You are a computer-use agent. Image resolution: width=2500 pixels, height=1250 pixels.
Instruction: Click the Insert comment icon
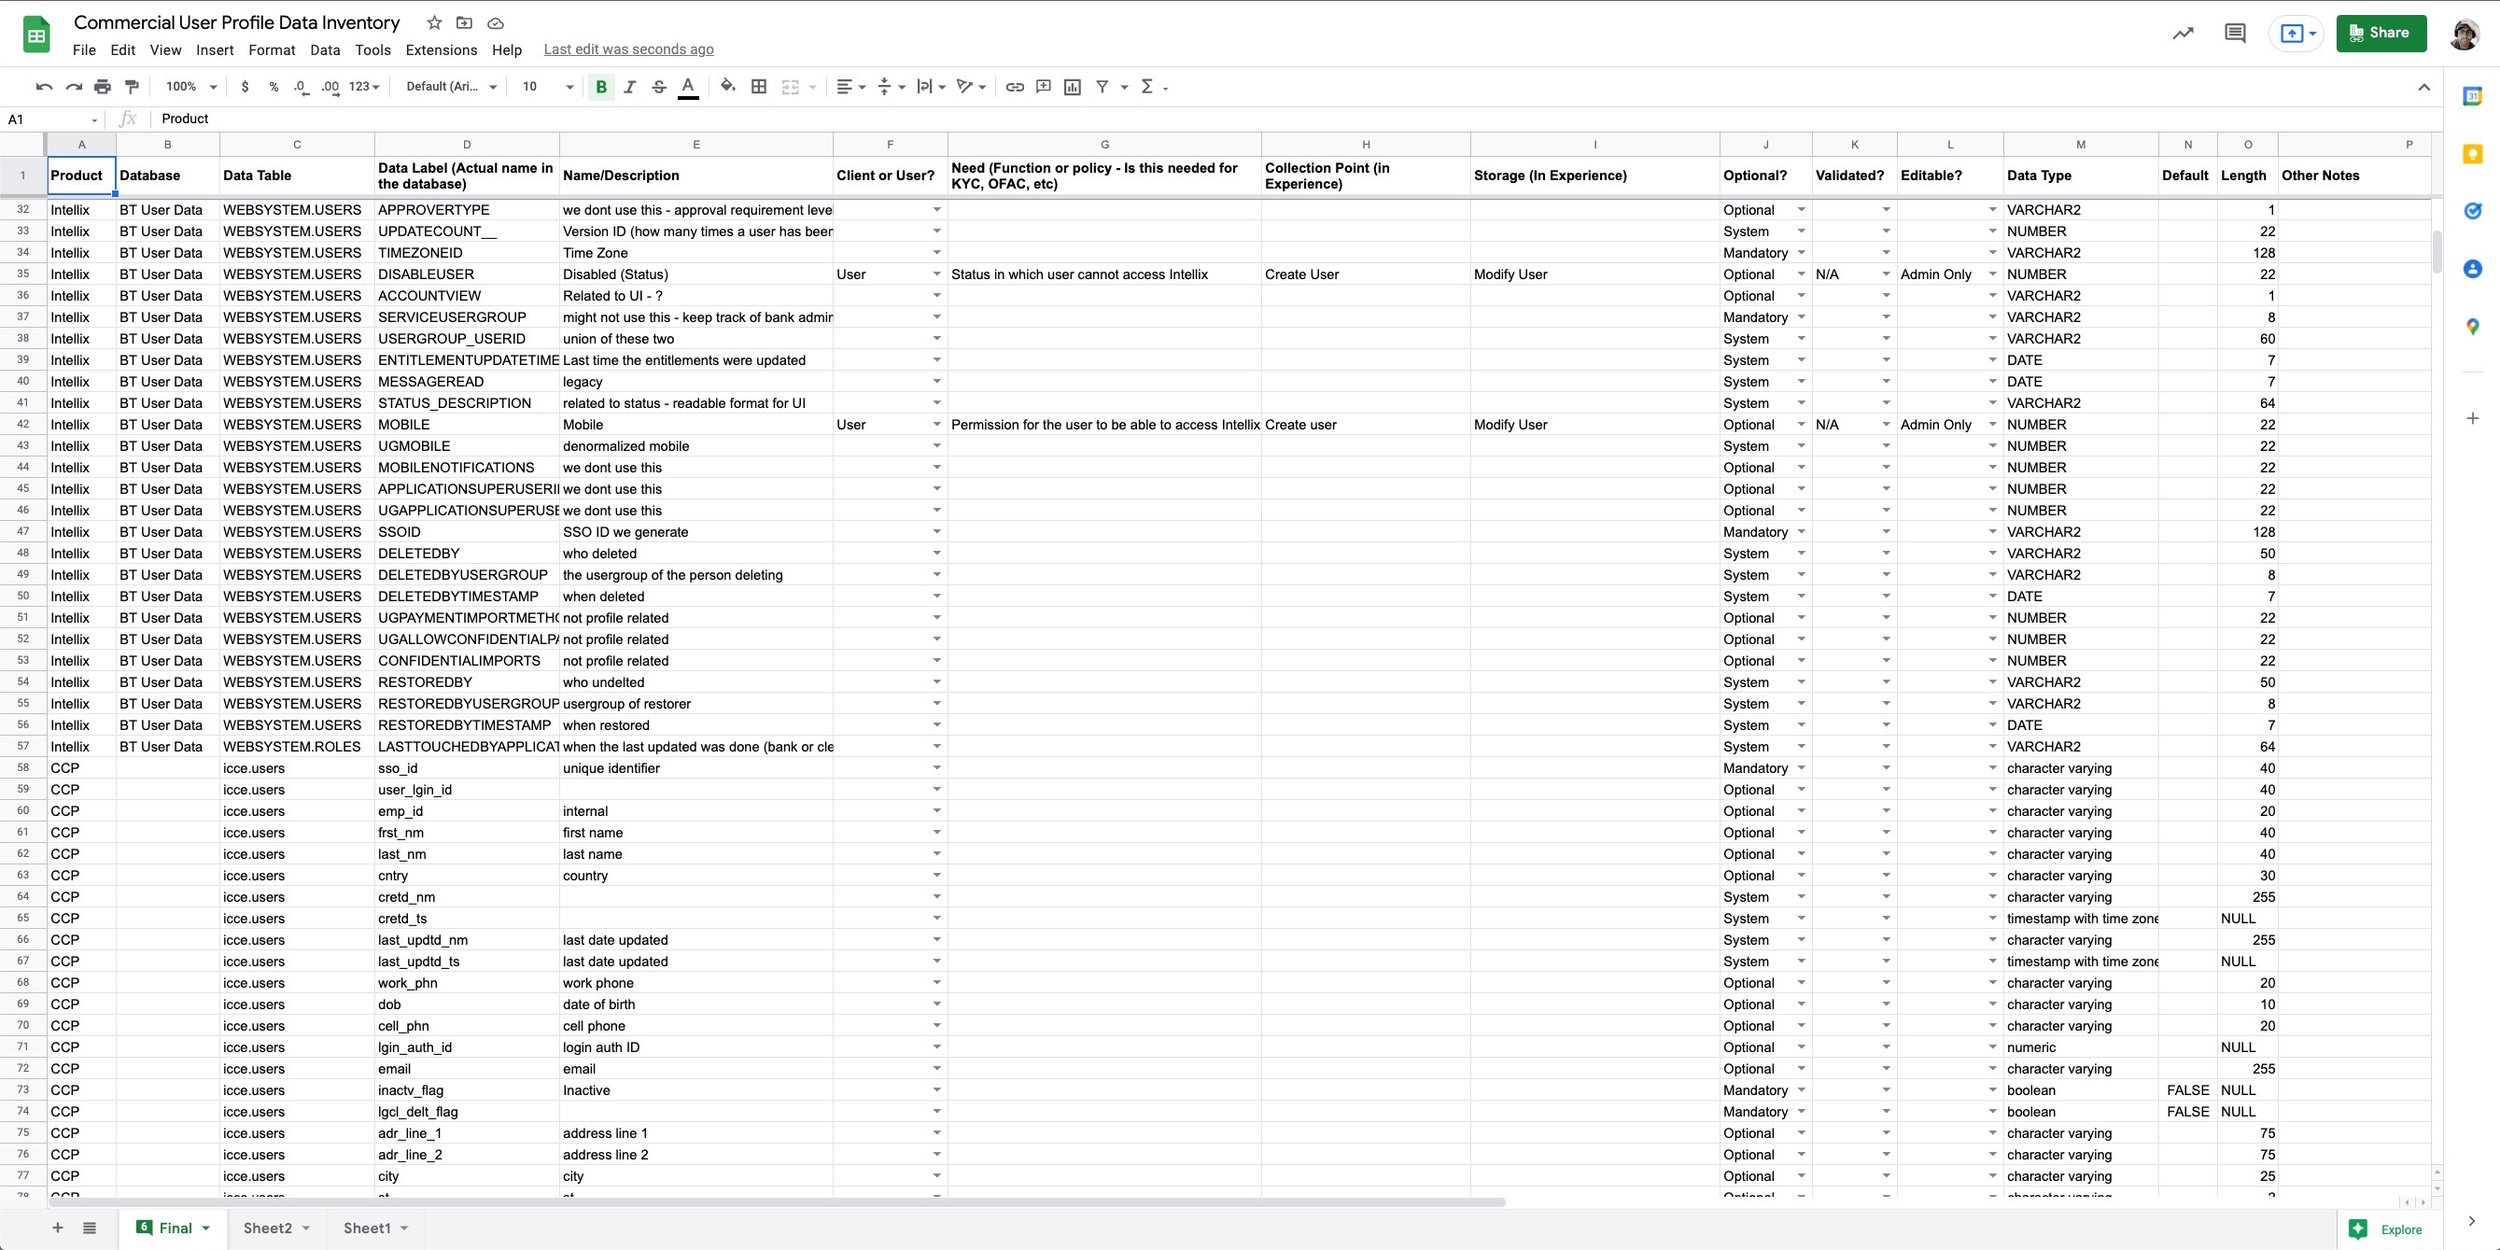point(1043,87)
